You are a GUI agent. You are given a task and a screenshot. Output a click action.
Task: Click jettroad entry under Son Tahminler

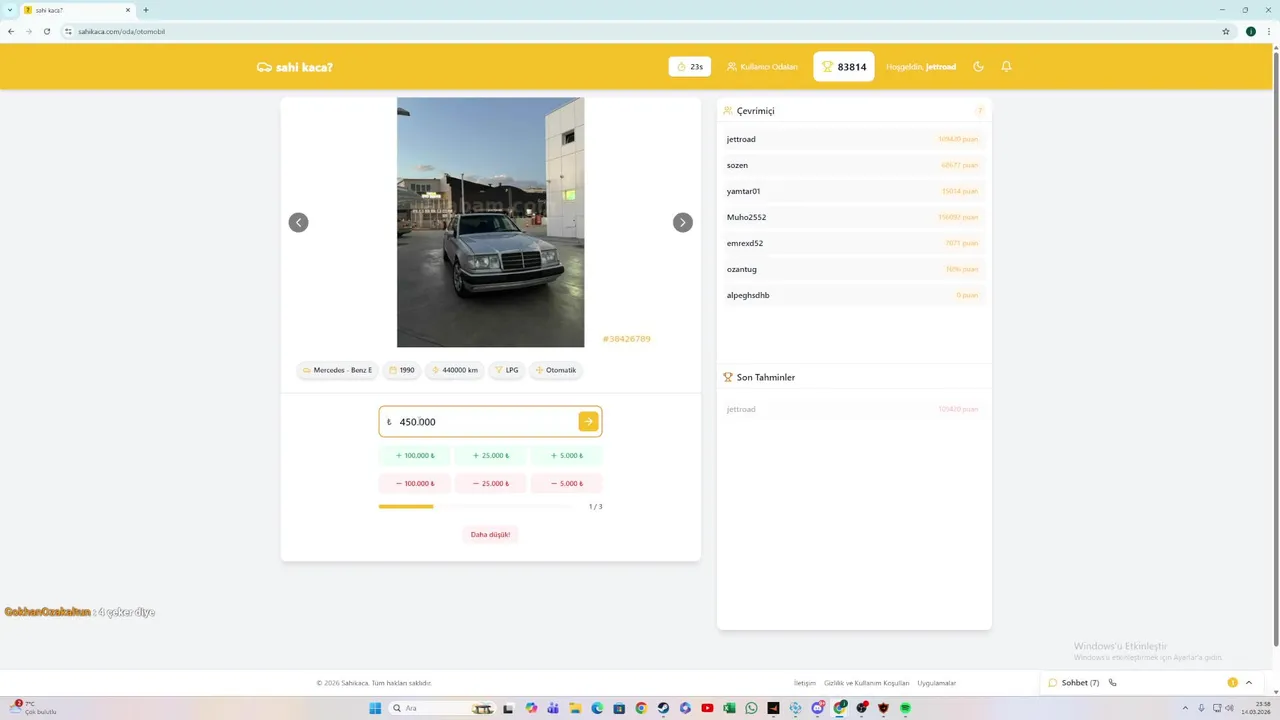(854, 409)
